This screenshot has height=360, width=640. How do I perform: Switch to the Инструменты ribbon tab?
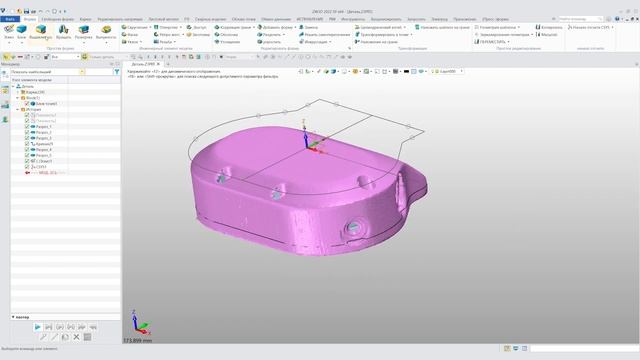353,19
